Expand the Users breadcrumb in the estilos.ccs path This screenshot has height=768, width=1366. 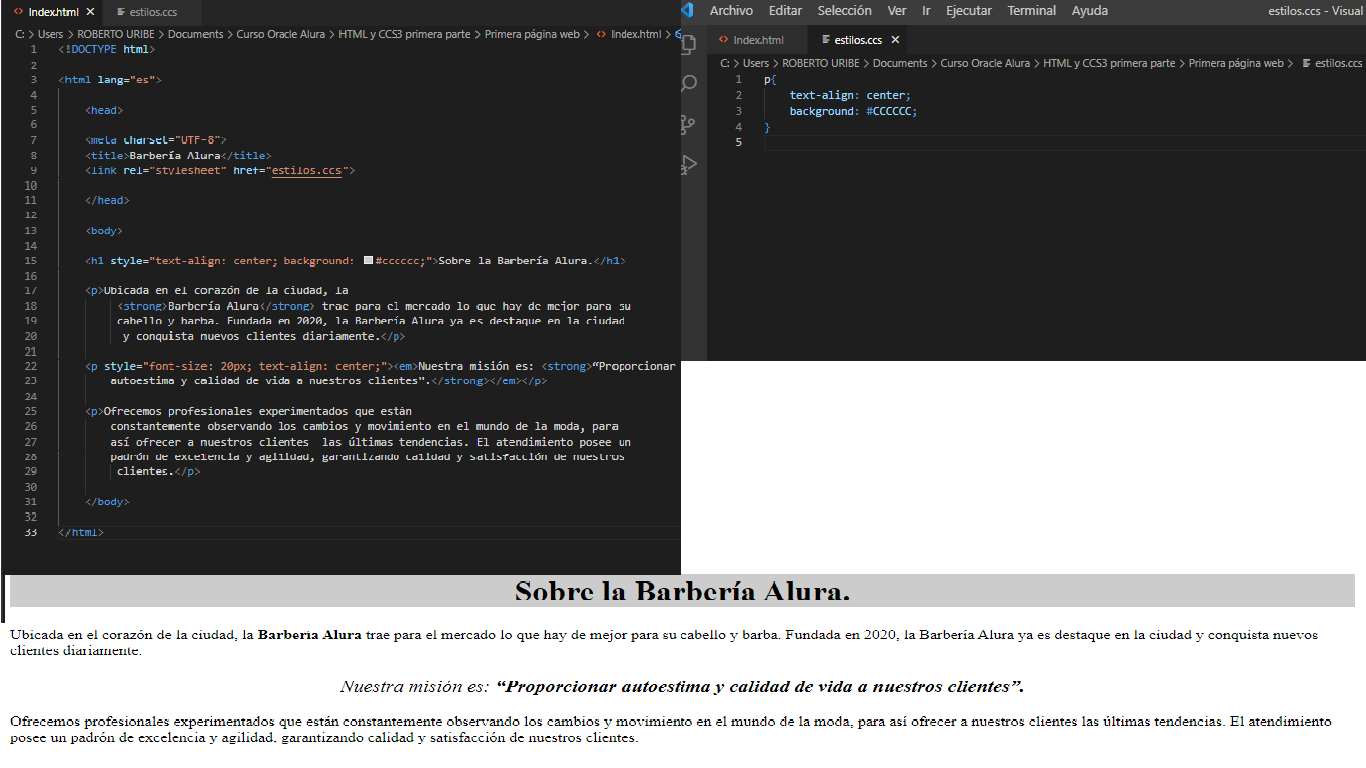click(755, 63)
